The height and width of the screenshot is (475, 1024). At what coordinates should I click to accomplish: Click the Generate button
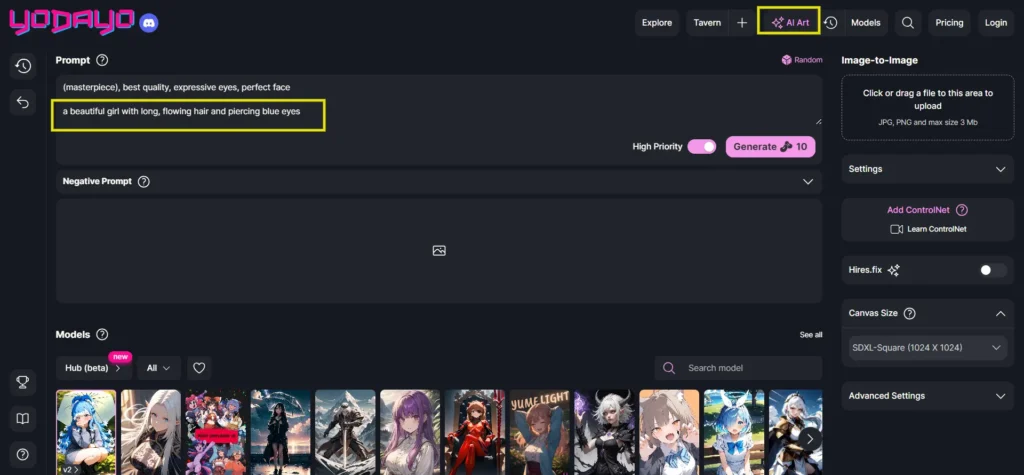pyautogui.click(x=771, y=147)
